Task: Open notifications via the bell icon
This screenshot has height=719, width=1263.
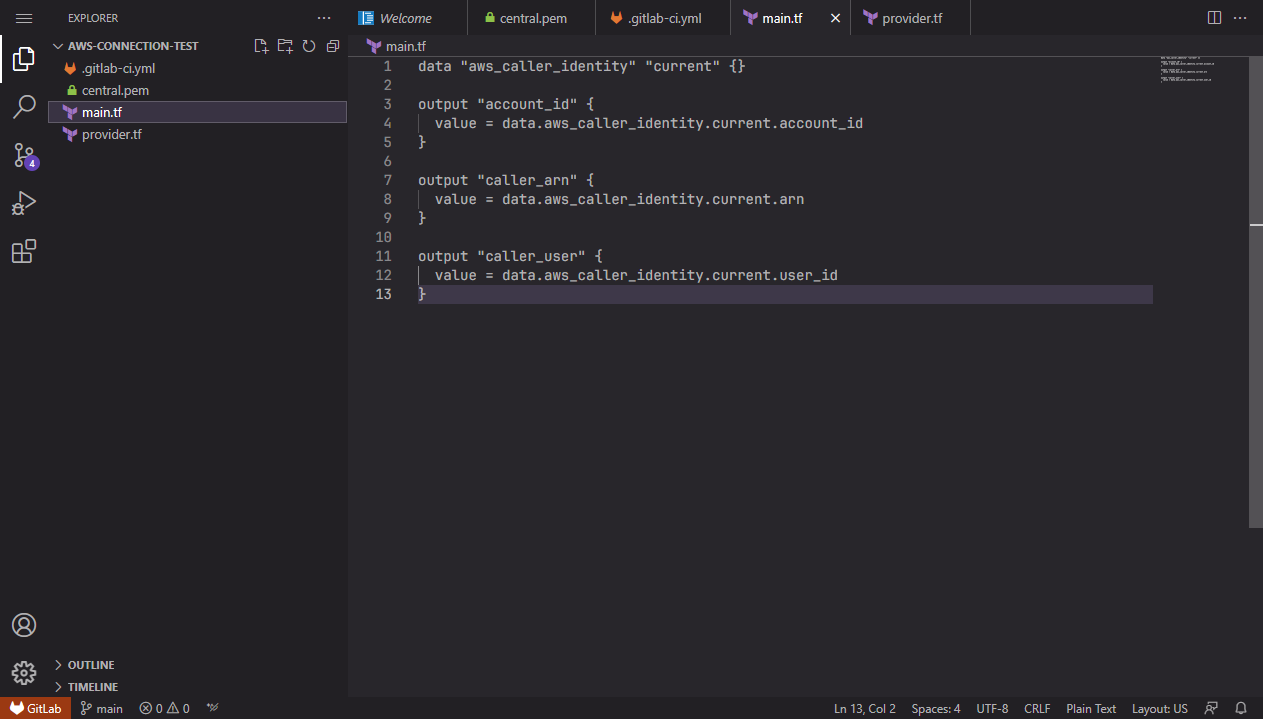Action: [x=1242, y=708]
